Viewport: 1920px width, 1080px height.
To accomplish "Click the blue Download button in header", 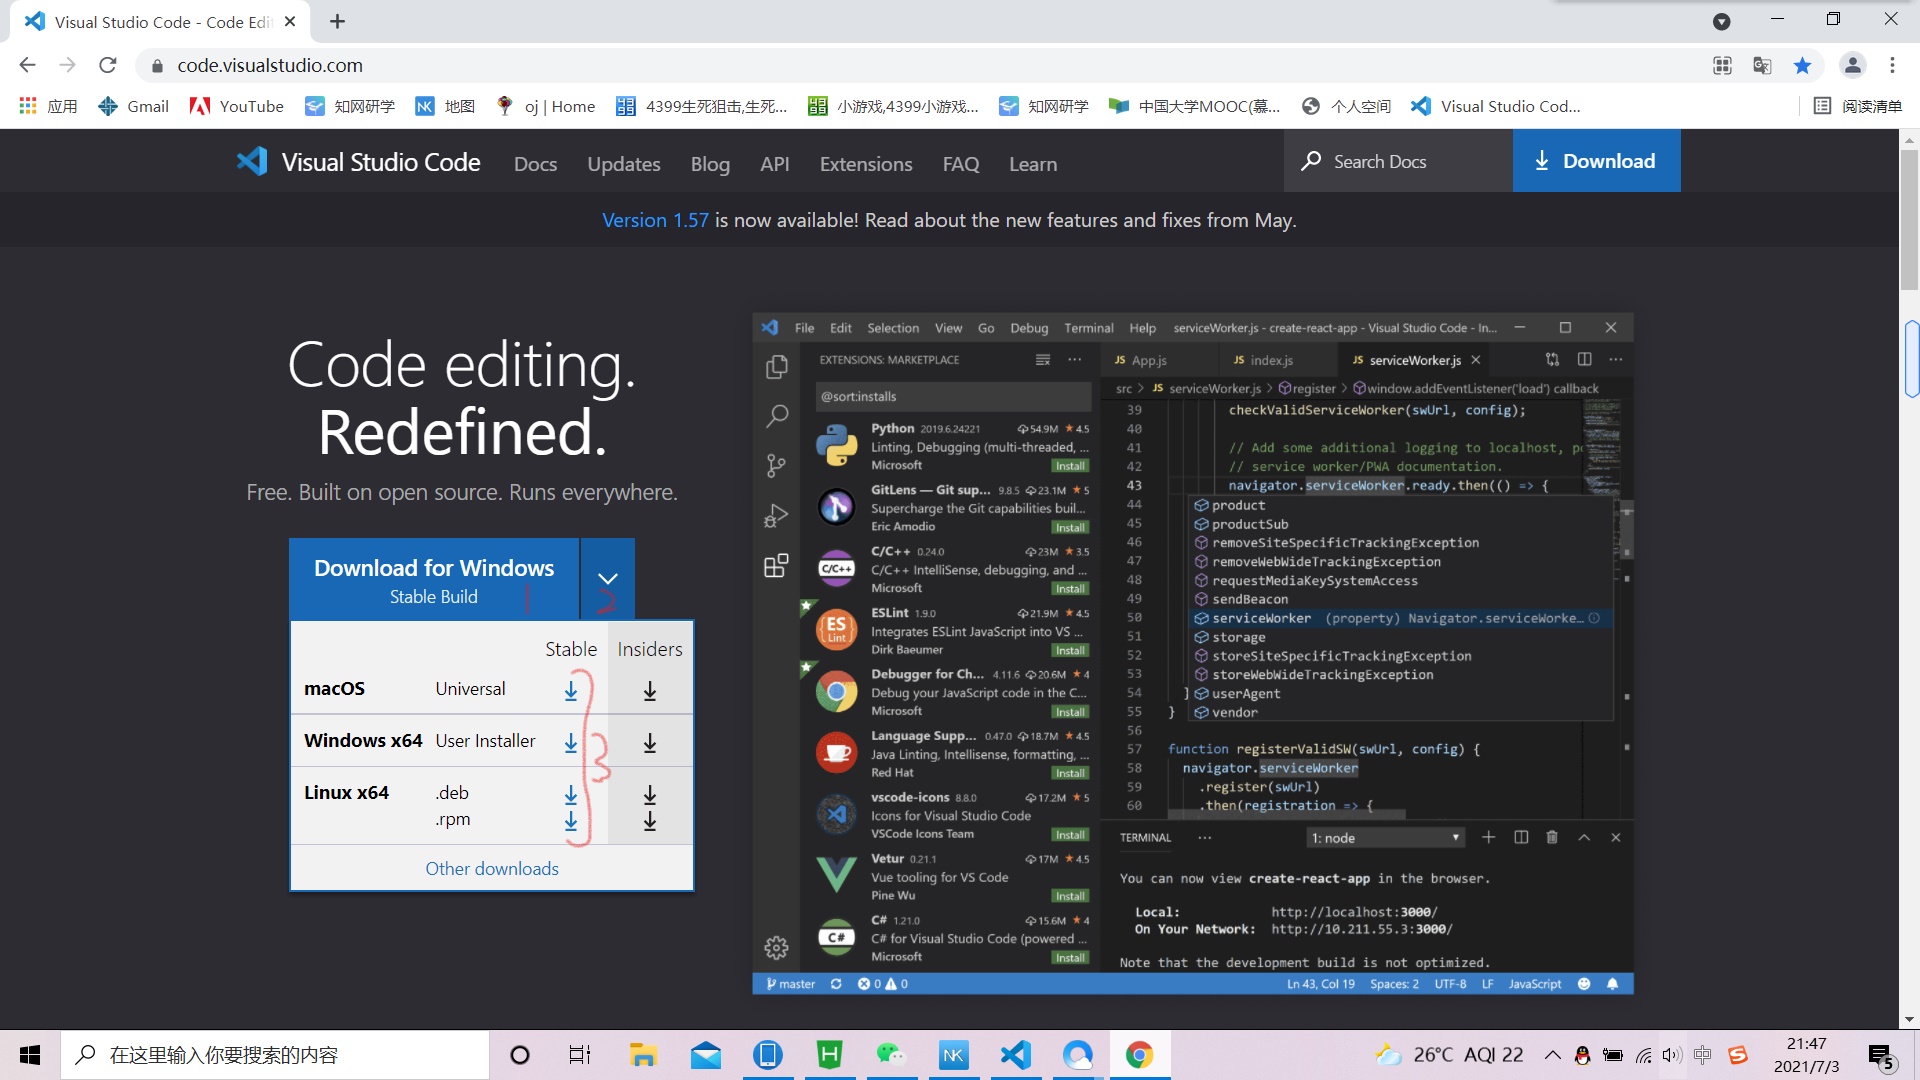I will (x=1596, y=161).
